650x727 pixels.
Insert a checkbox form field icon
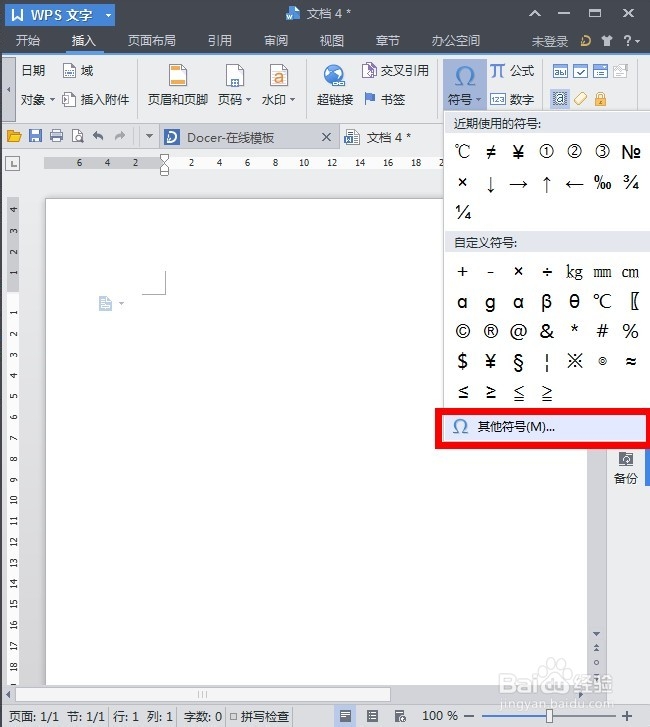point(580,71)
